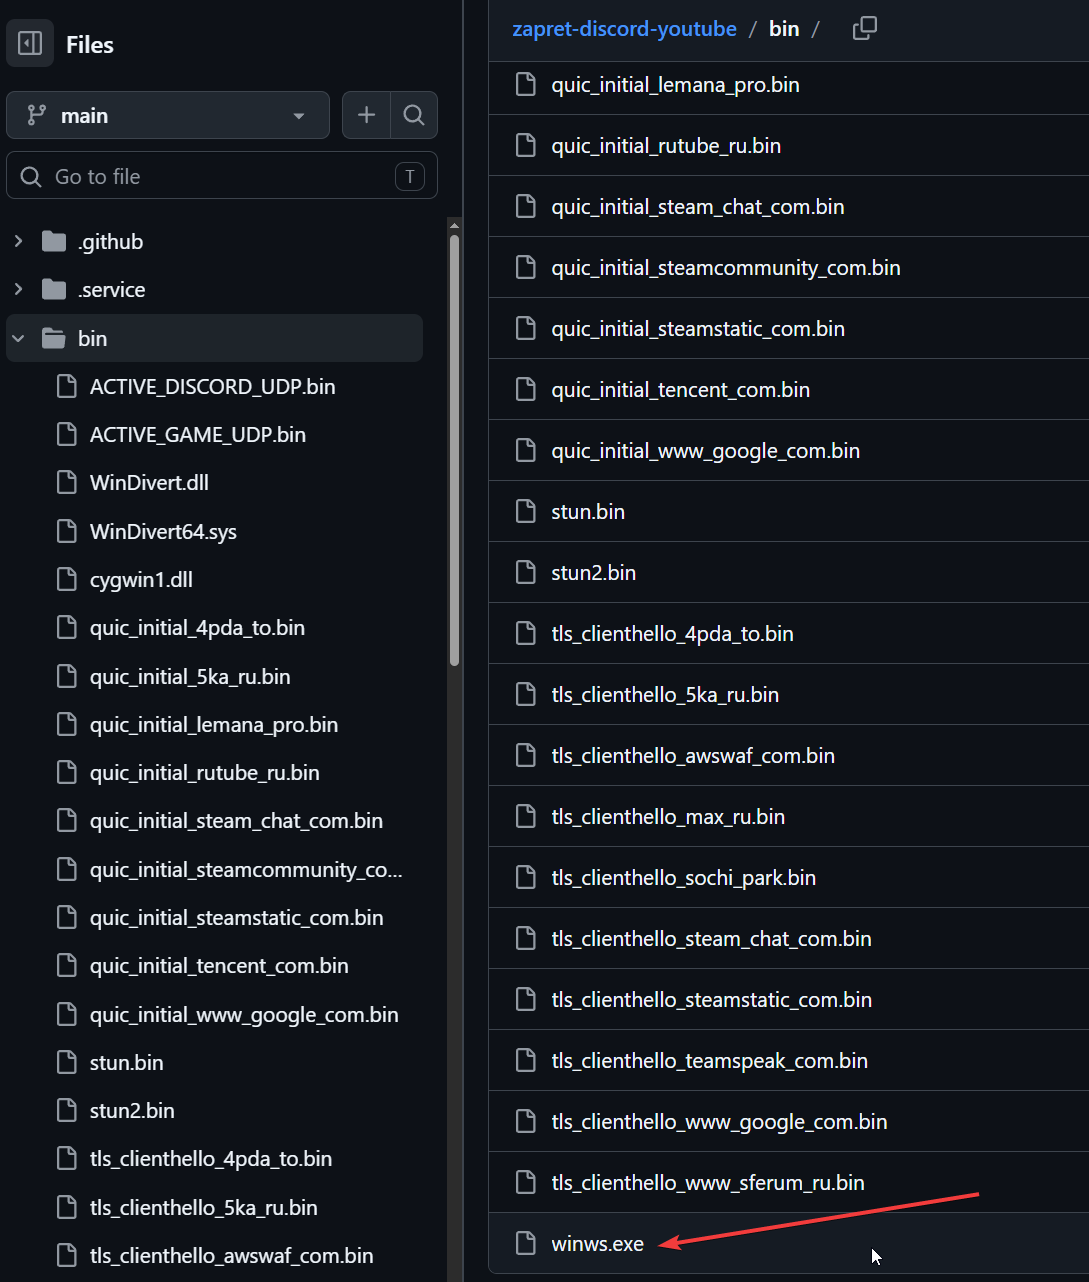Click the file tree vertical scrollbar
Image resolution: width=1089 pixels, height=1282 pixels.
click(454, 450)
